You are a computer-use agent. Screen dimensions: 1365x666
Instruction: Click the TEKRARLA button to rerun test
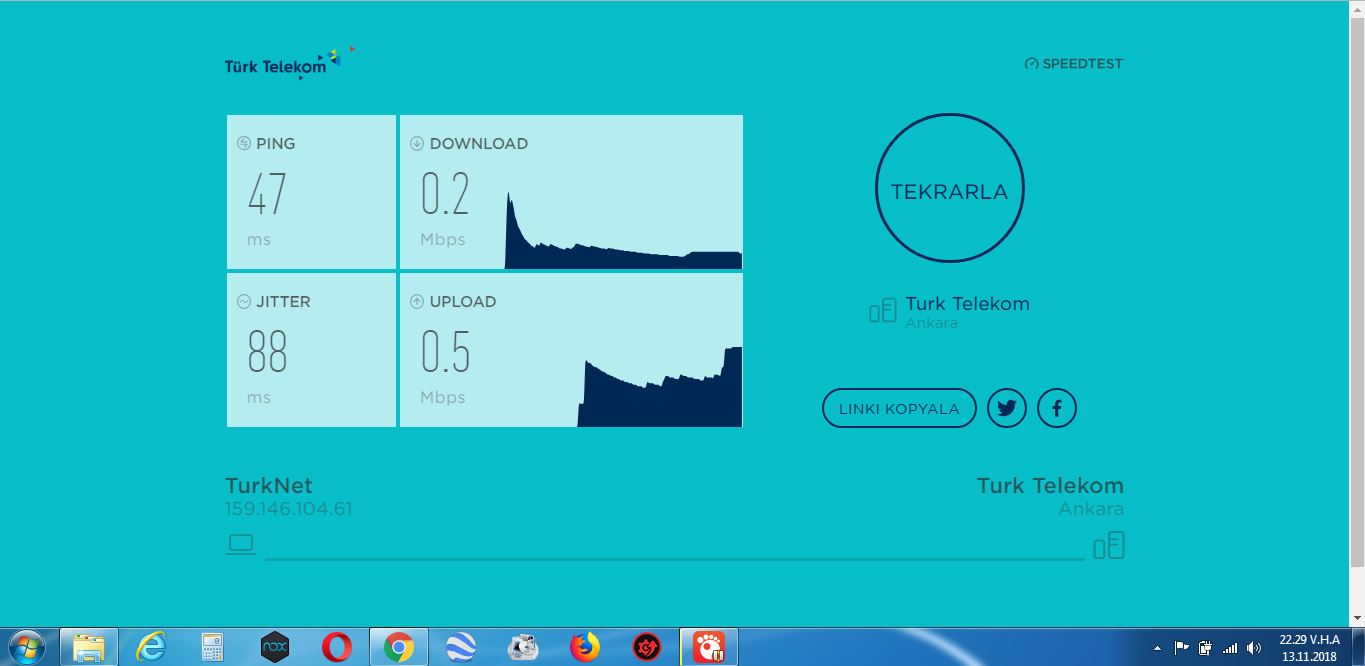click(949, 190)
